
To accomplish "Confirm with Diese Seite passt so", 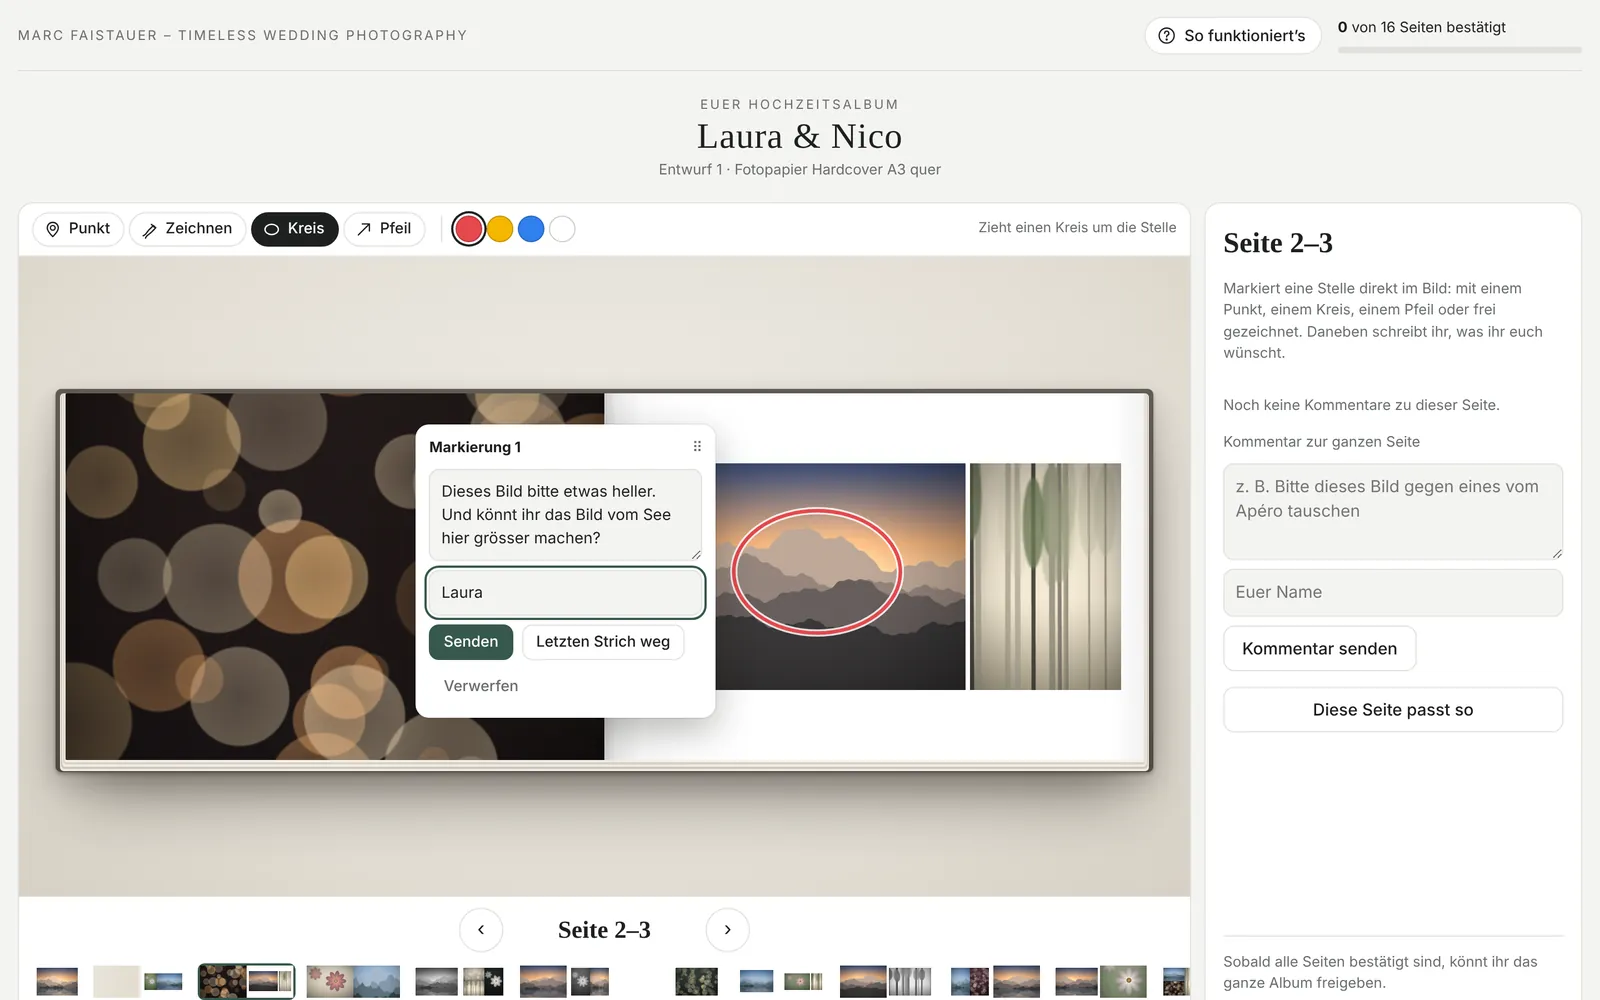I will pos(1393,710).
